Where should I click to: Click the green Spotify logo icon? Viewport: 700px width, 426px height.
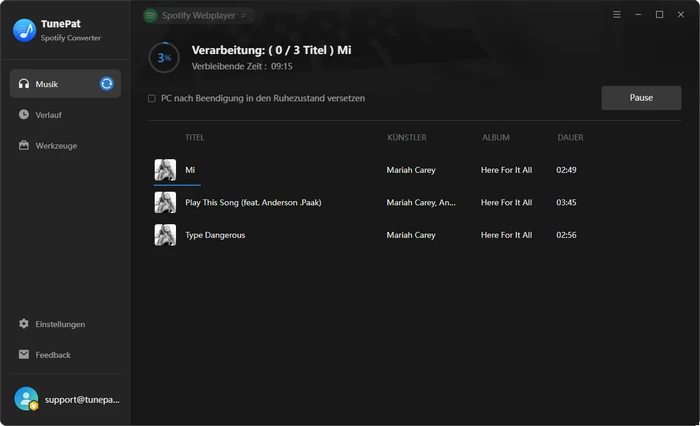click(150, 16)
